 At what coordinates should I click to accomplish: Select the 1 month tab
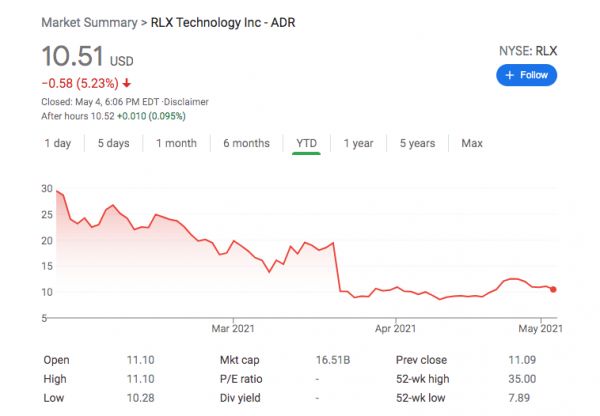click(x=176, y=143)
